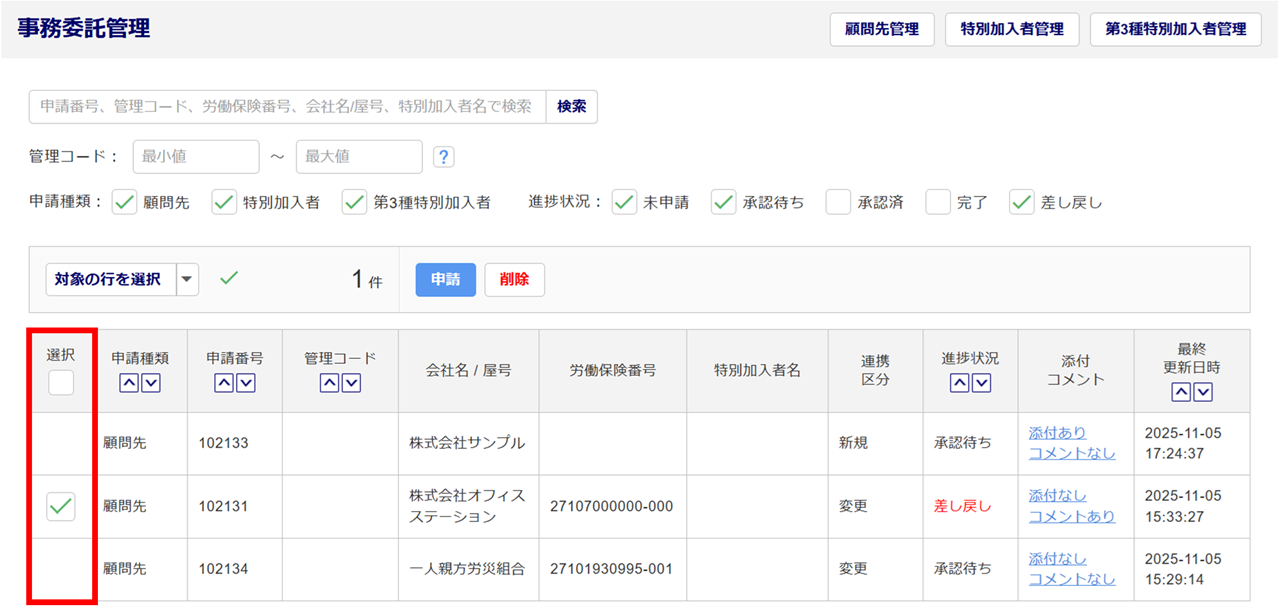Enable the 承認済 status filter
Viewport: 1280px width, 616px height.
838,202
